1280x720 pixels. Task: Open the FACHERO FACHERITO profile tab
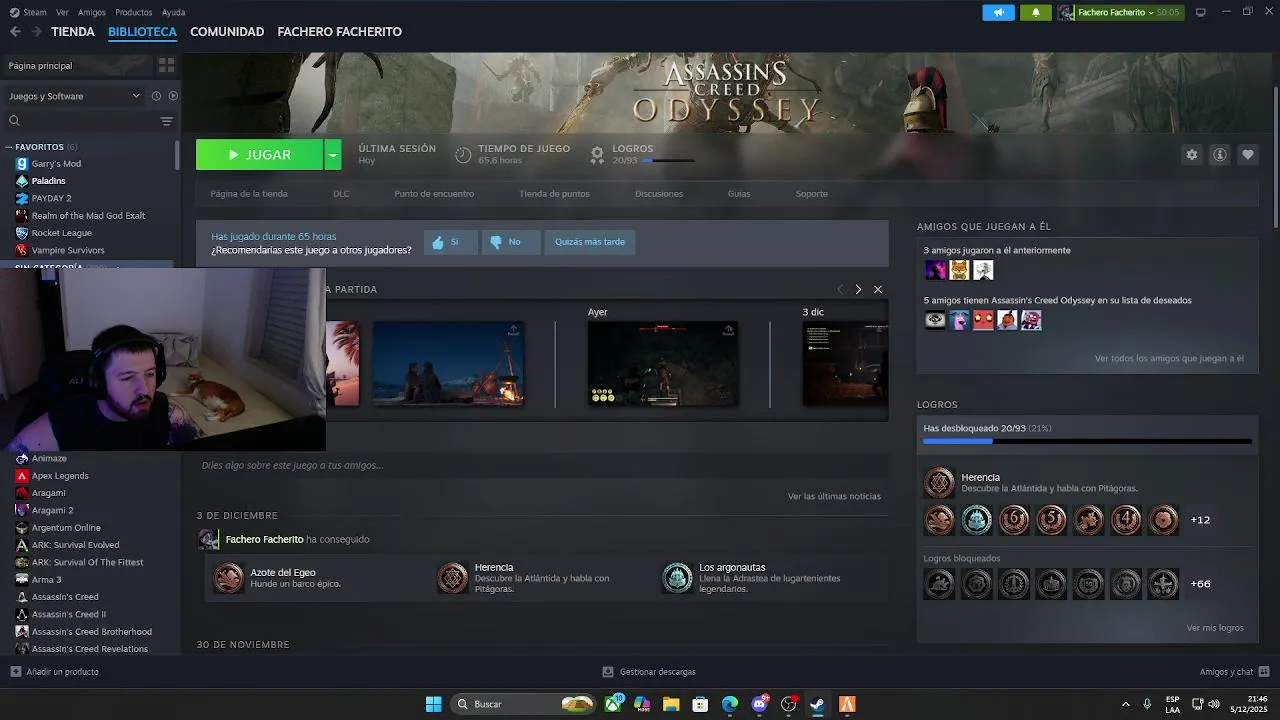339,32
